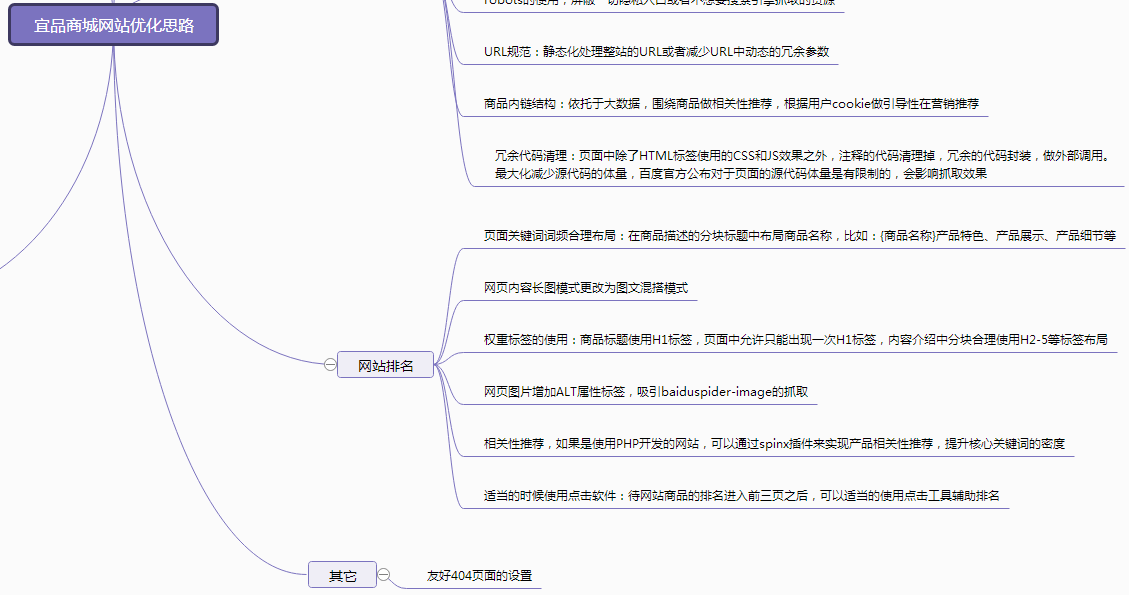Viewport: 1129px width, 595px height.
Task: Select the 适当的时候使用点击软件 subtopic
Action: pyautogui.click(x=741, y=496)
